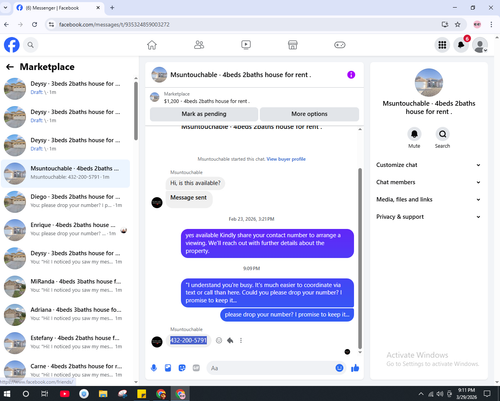
Task: Click the 'yes available Kindly share' message bubble
Action: pyautogui.click(x=267, y=243)
